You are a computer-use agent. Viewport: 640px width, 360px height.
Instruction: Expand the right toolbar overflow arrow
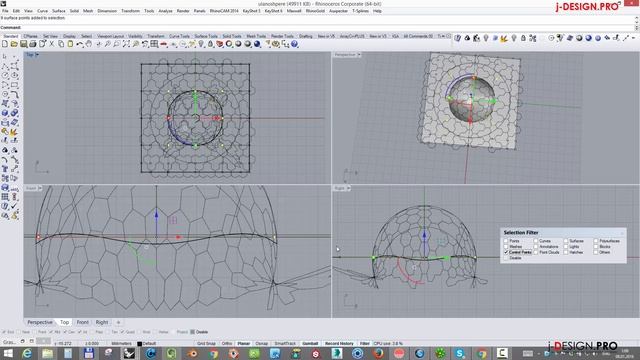click(x=634, y=38)
